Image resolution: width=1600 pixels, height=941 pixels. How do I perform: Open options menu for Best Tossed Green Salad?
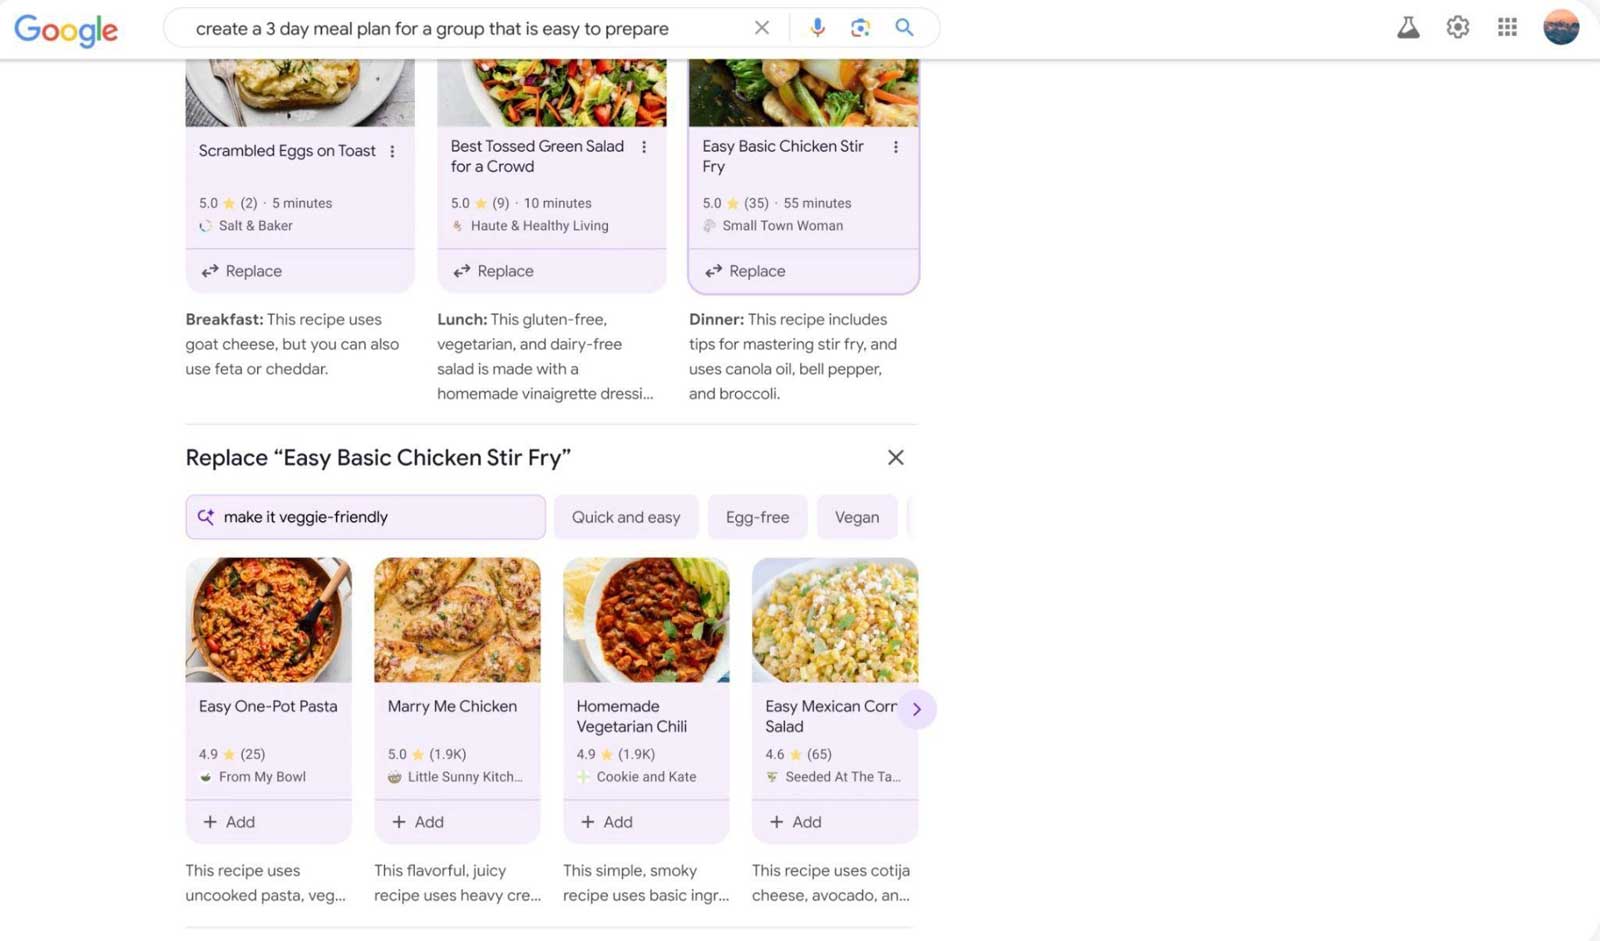click(644, 147)
